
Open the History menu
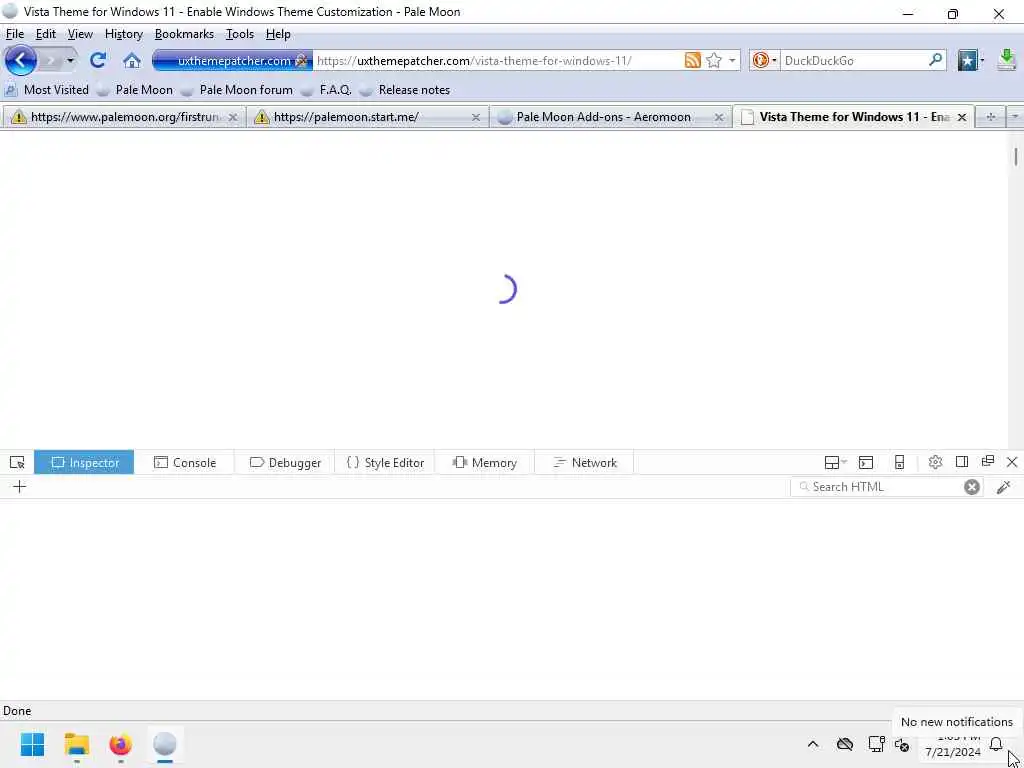click(x=124, y=34)
